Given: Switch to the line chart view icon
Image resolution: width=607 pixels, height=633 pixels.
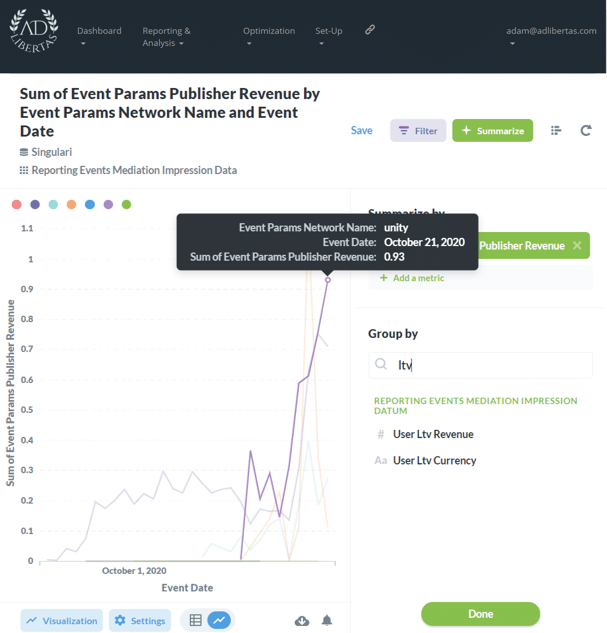Looking at the screenshot, I should point(219,620).
